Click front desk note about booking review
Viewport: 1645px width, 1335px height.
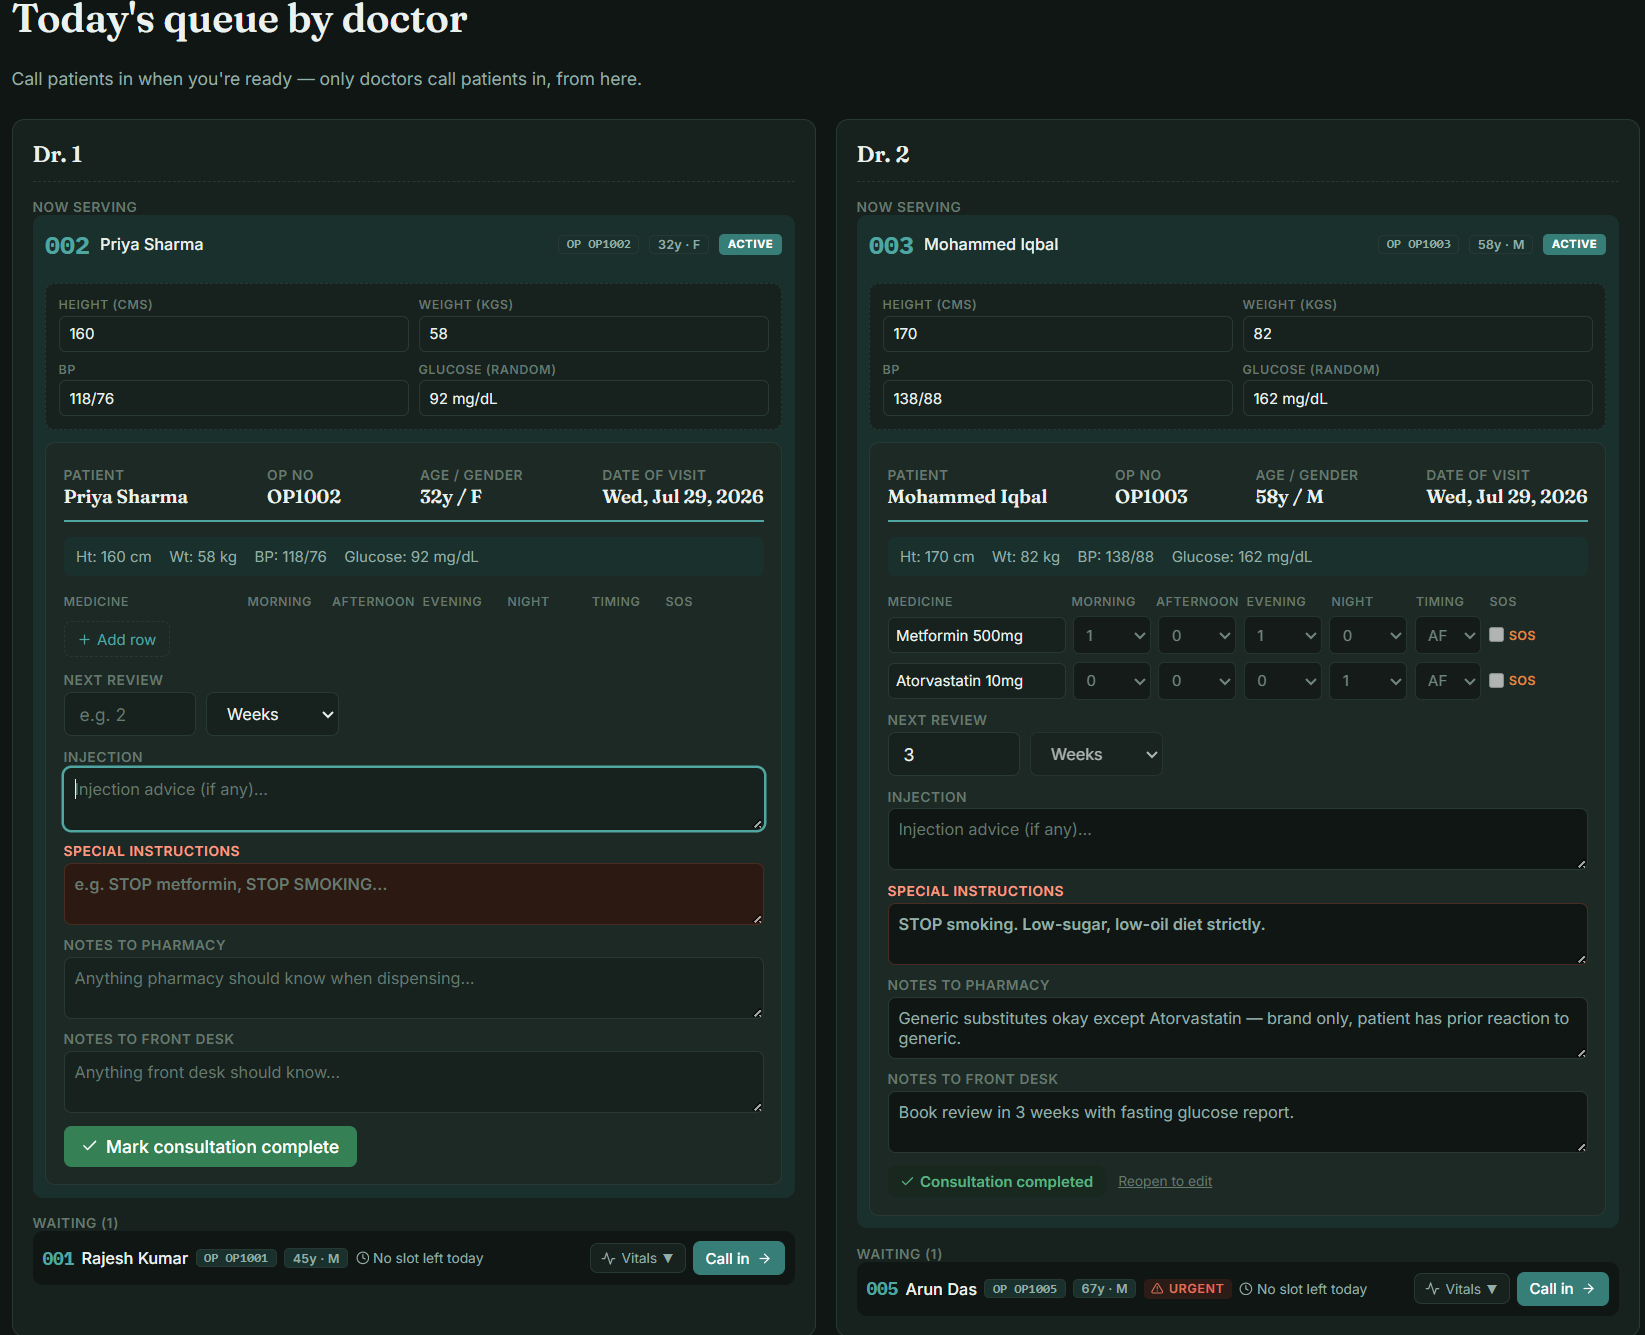point(1238,1122)
